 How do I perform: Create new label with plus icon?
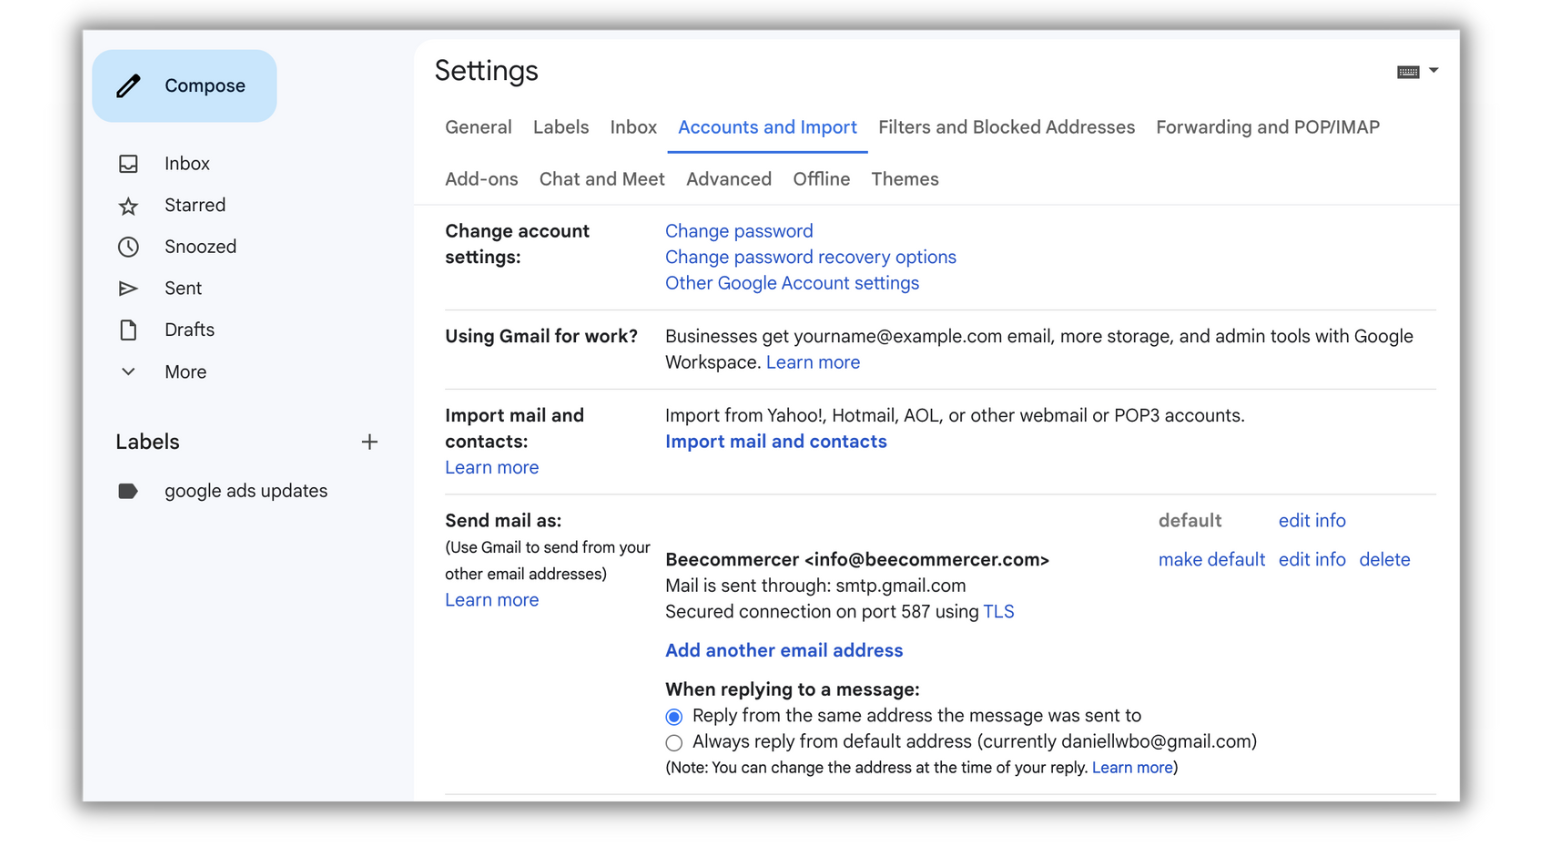369,442
